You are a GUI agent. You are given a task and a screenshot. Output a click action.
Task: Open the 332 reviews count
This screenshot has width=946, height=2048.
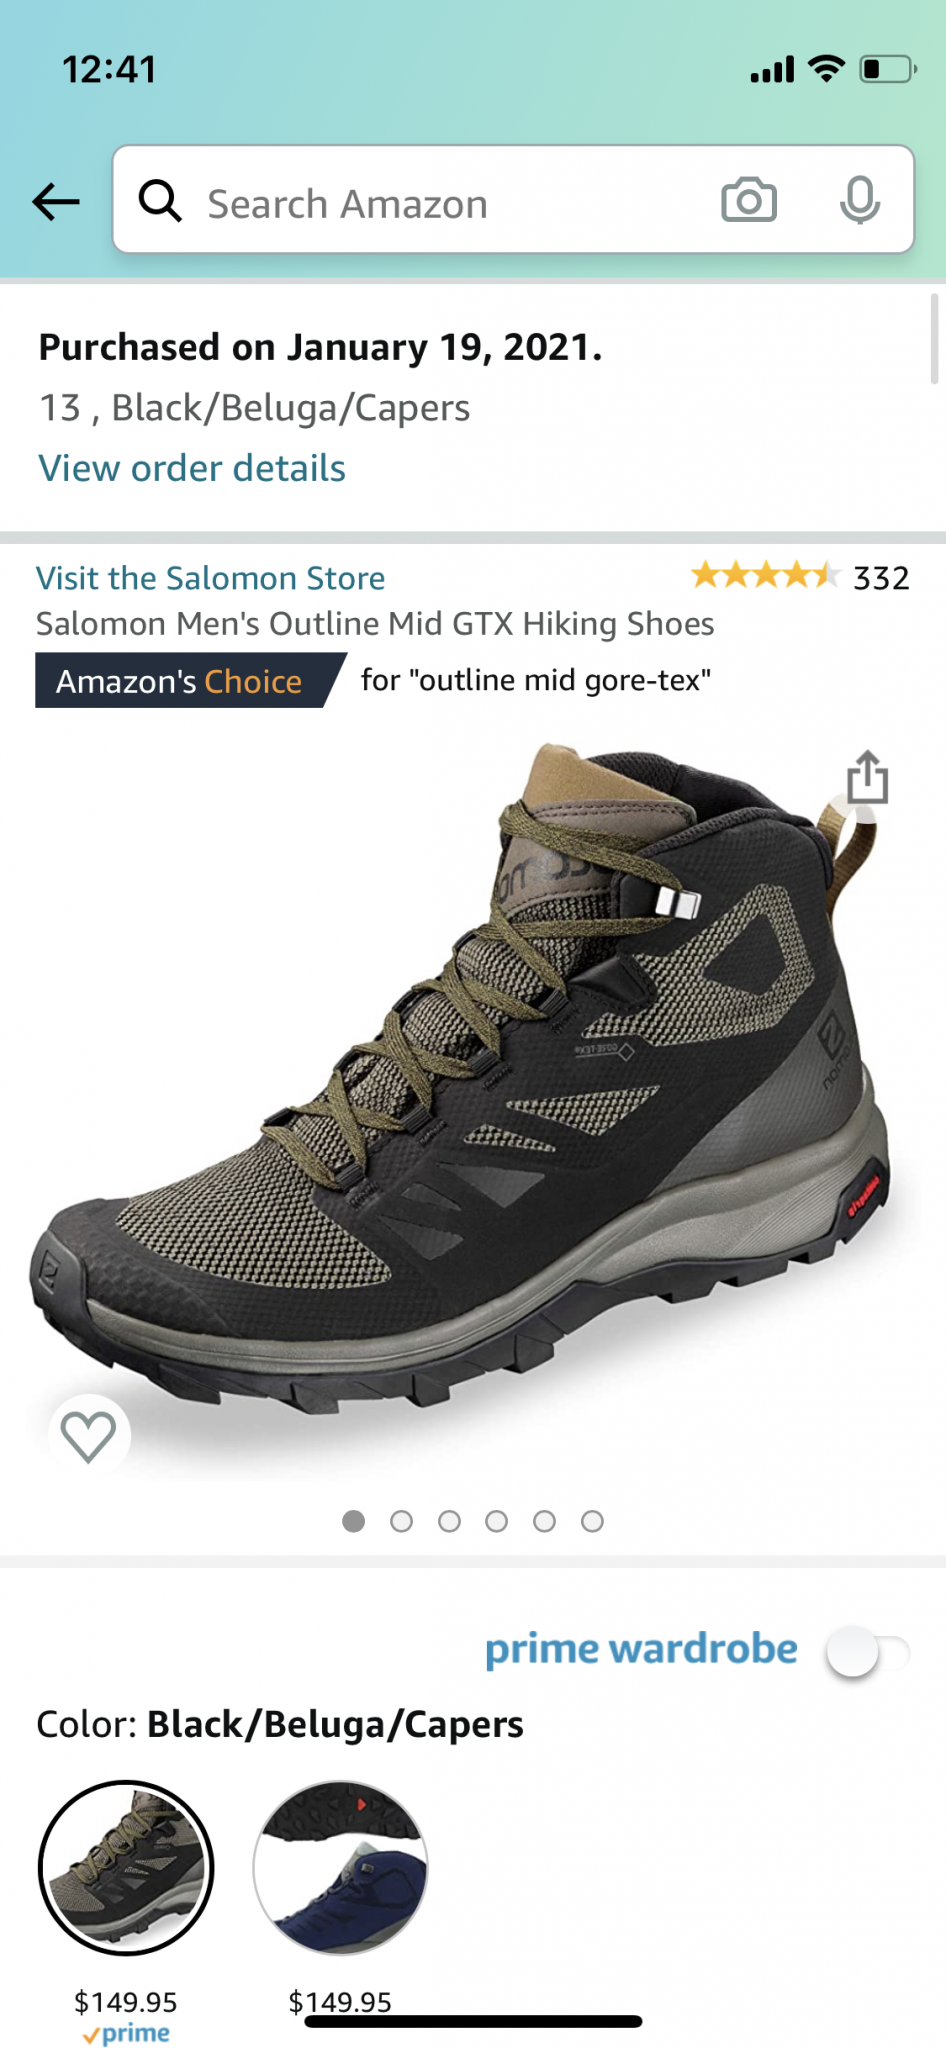[881, 578]
